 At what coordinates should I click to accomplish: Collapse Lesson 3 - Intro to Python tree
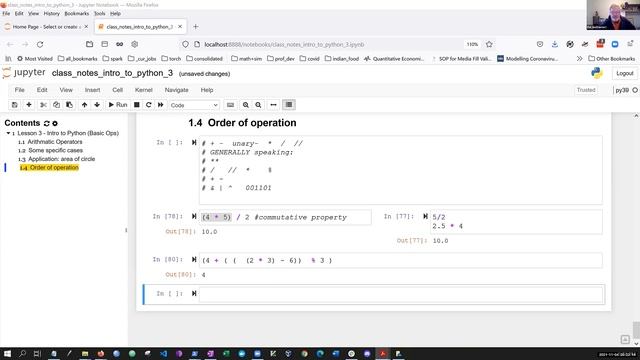click(8, 133)
